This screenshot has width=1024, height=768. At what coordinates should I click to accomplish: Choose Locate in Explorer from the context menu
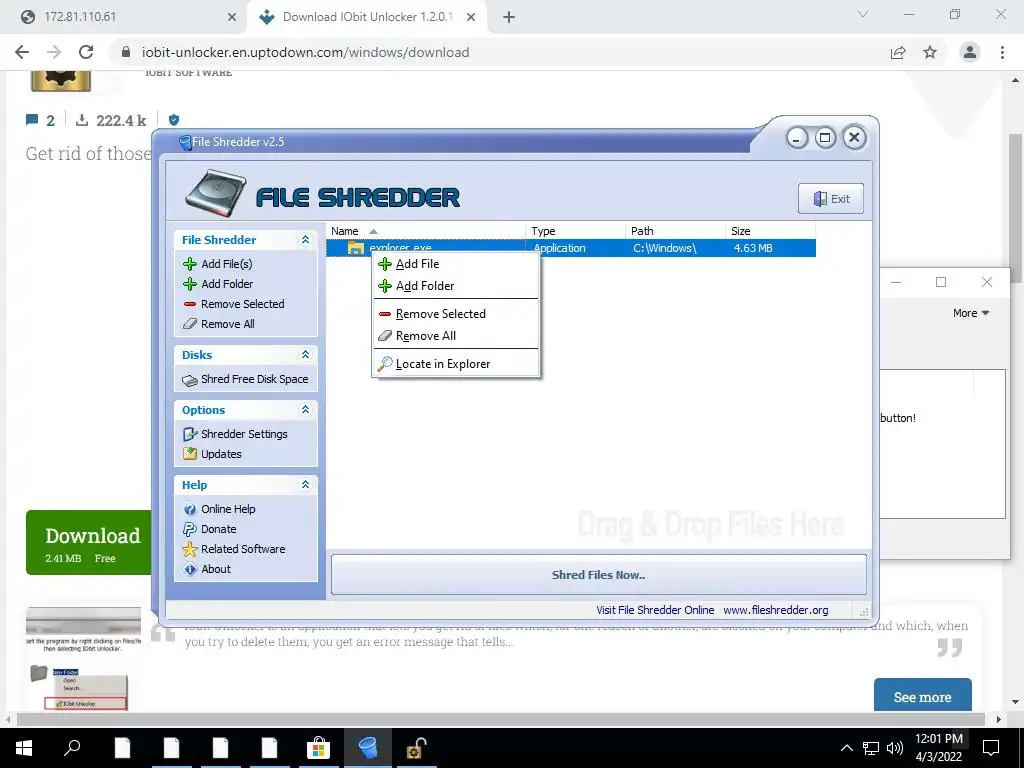pos(456,364)
